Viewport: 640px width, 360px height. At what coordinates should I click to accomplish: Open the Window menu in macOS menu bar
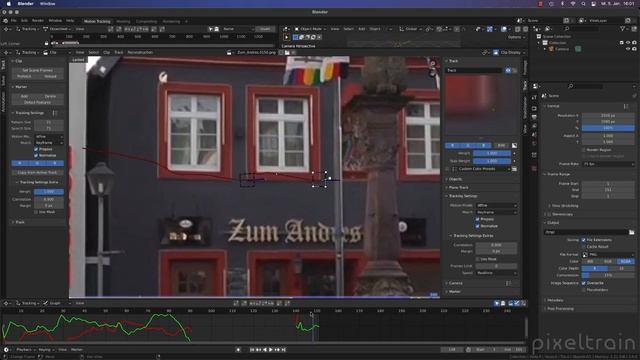pos(47,4)
